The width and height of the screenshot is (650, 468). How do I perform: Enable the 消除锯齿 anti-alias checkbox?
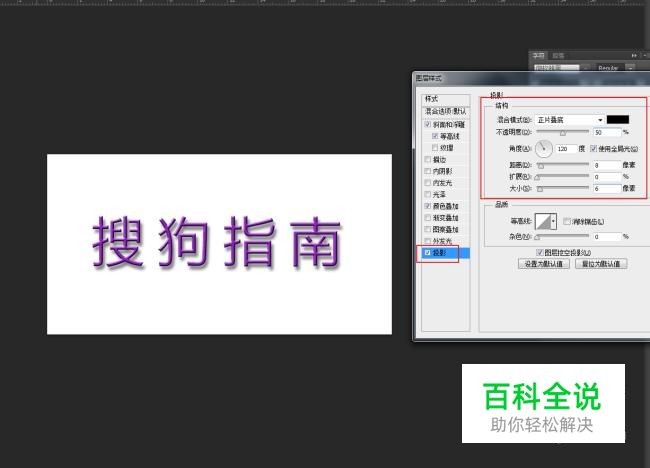point(567,221)
